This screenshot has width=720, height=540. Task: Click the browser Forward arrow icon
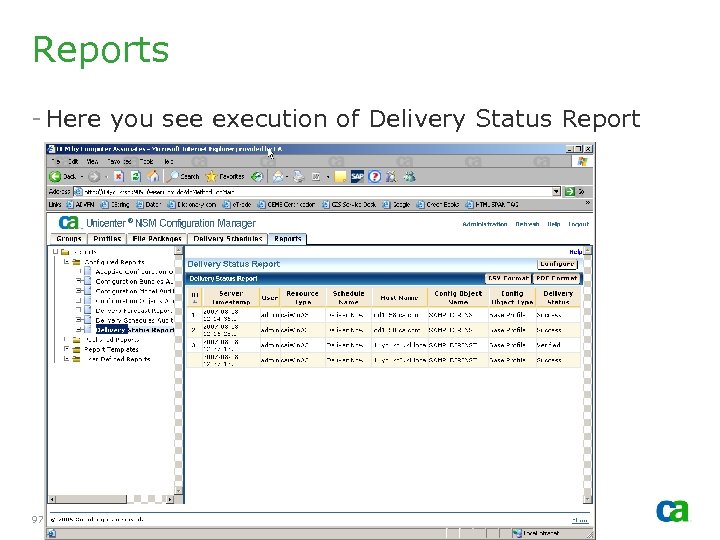point(94,176)
